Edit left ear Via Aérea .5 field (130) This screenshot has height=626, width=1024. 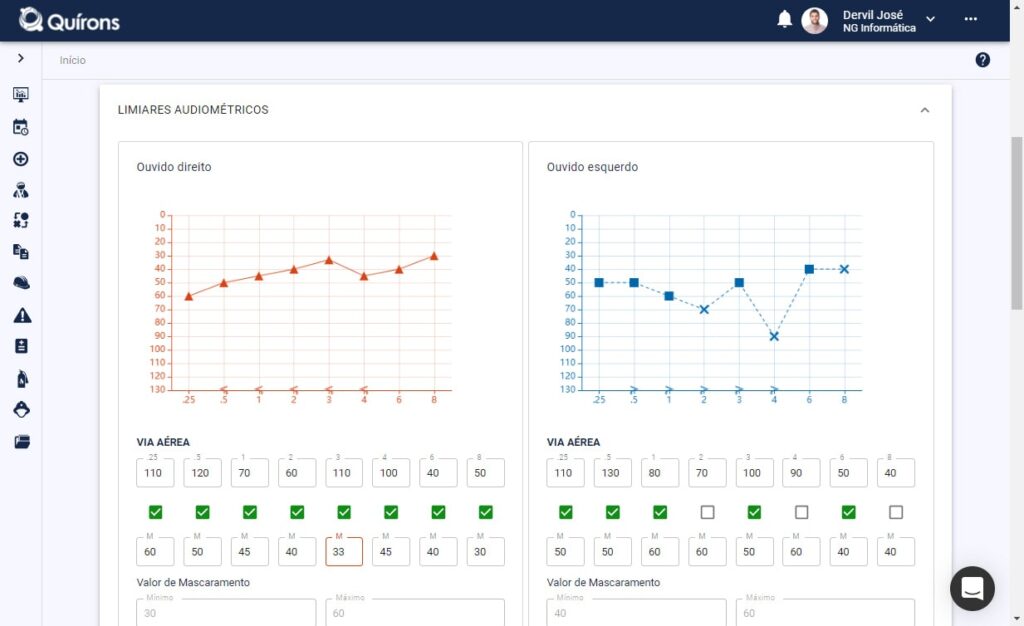coord(613,473)
